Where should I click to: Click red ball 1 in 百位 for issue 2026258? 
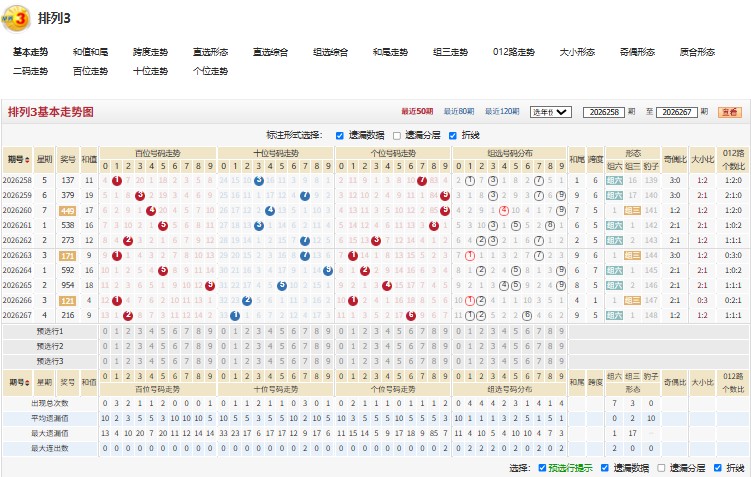pyautogui.click(x=116, y=181)
